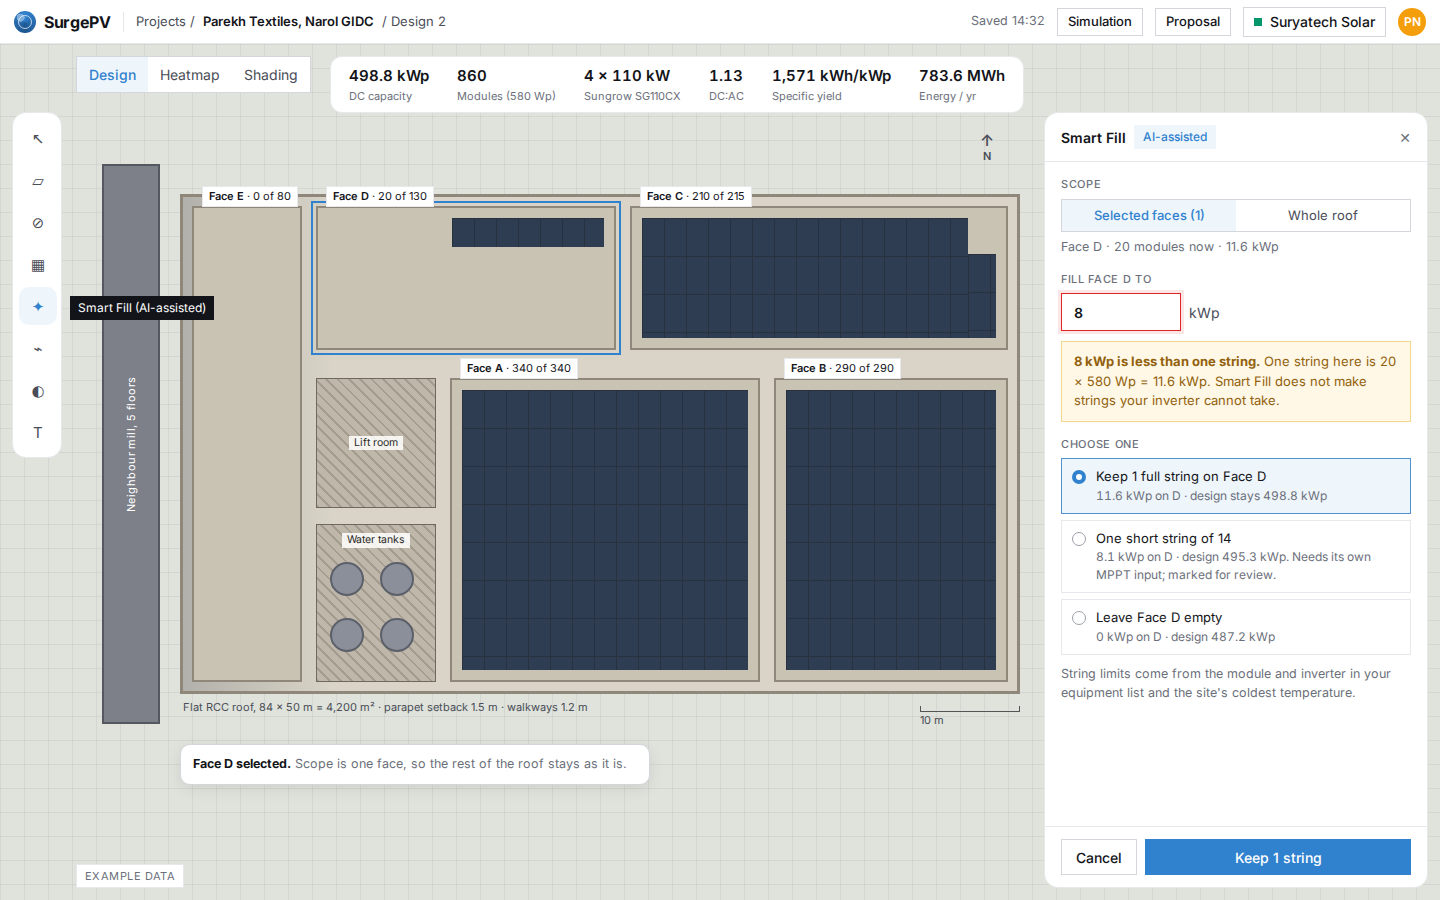Focus the Fill Face D kWp input
The height and width of the screenshot is (900, 1440).
(x=1121, y=313)
